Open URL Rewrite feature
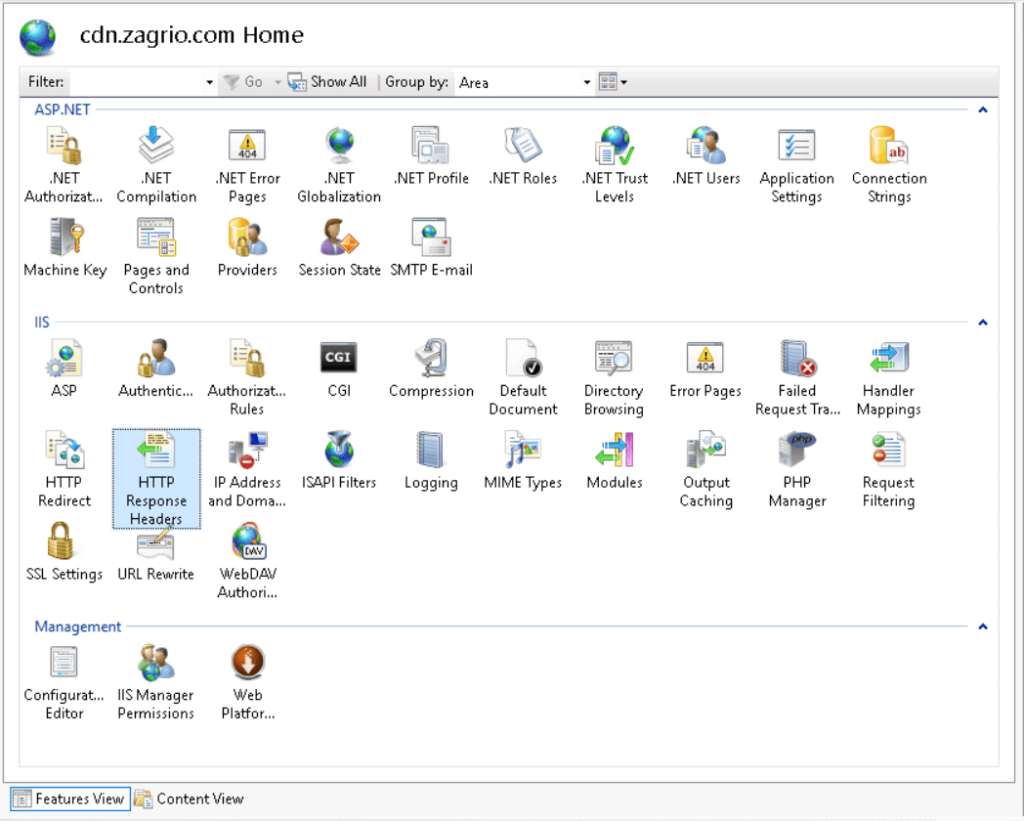This screenshot has width=1024, height=821. click(x=156, y=555)
